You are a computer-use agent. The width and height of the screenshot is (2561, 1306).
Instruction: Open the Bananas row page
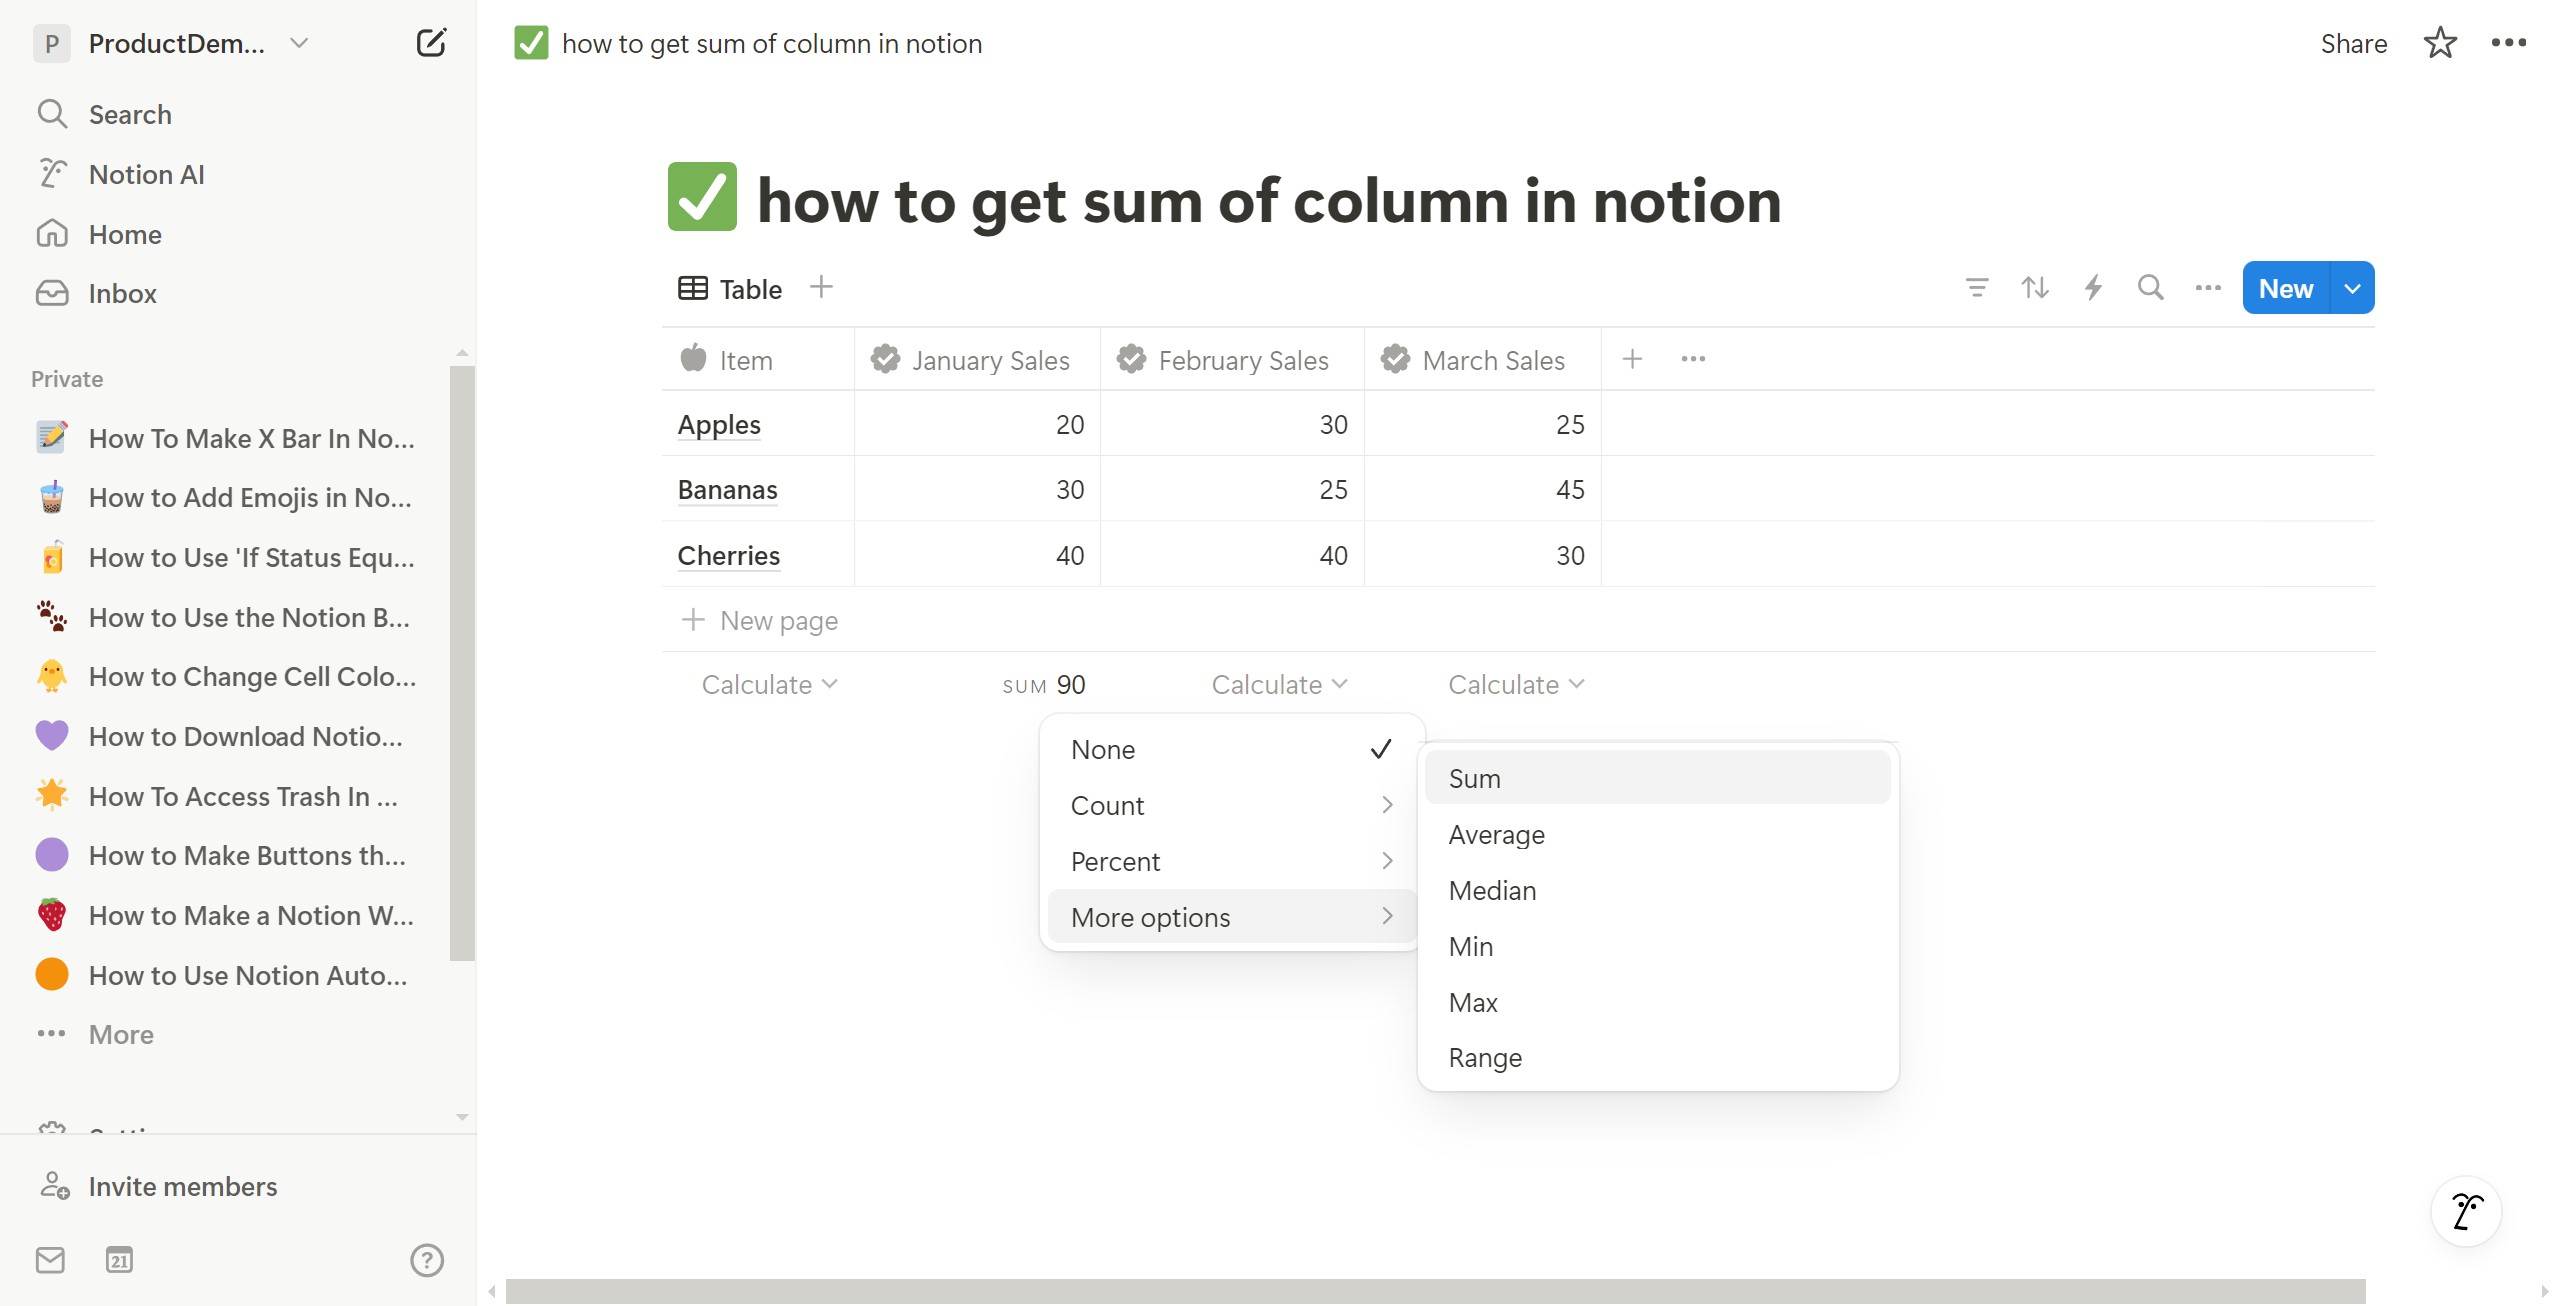coord(727,489)
